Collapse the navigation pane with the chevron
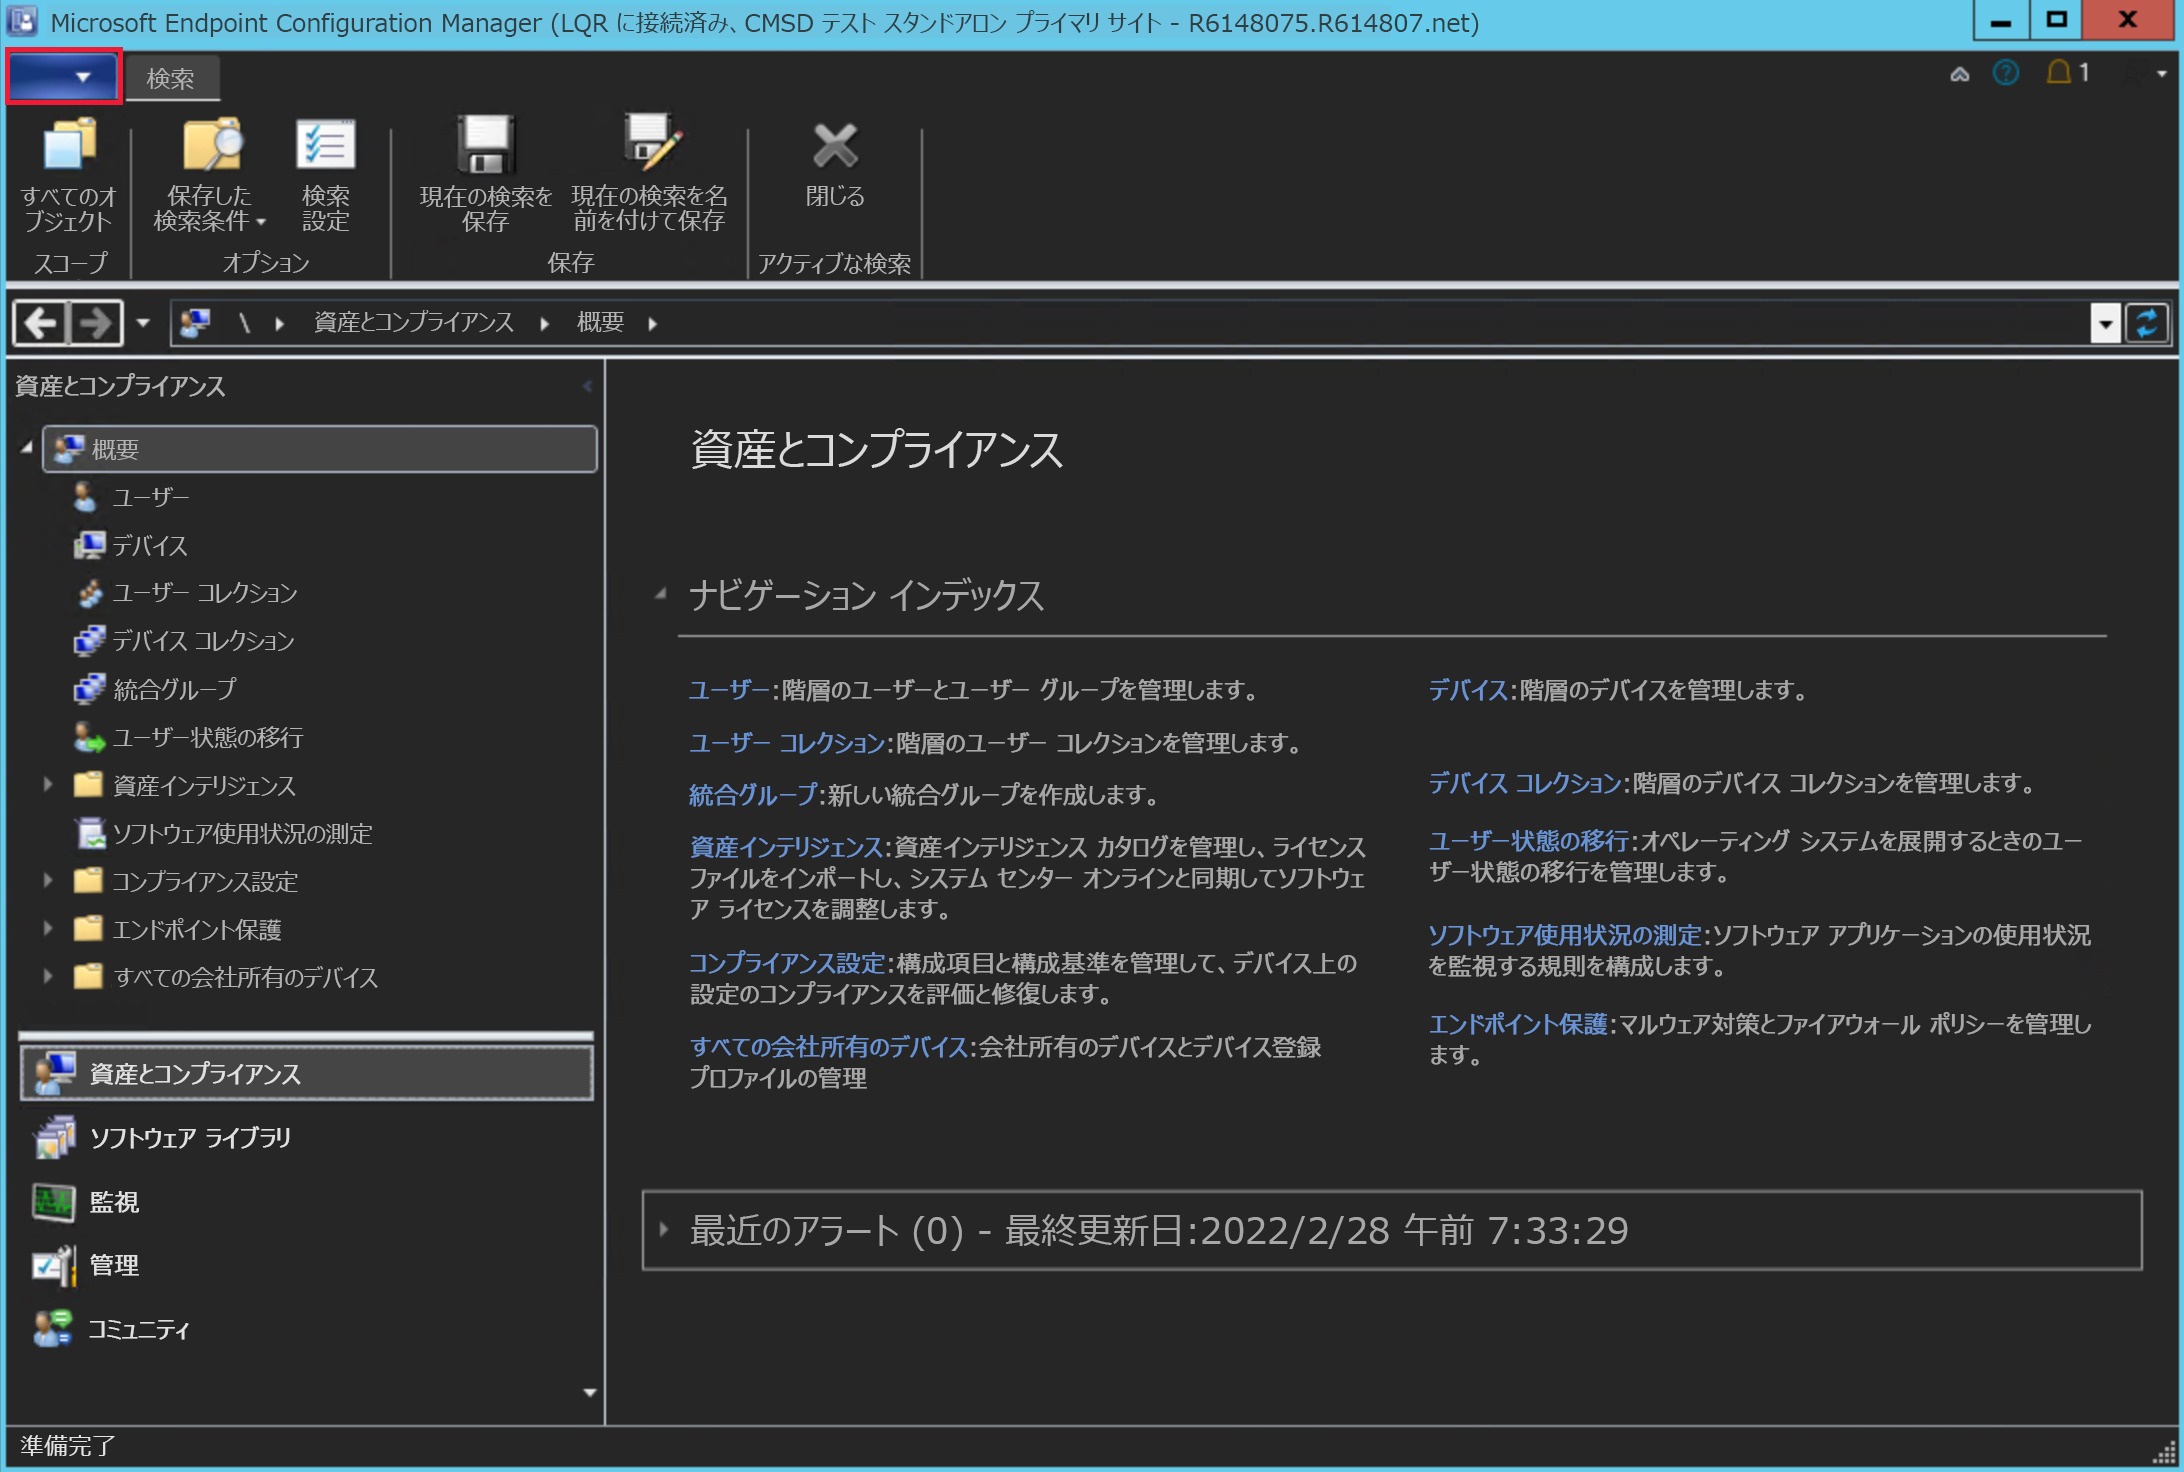Viewport: 2184px width, 1472px height. point(587,386)
